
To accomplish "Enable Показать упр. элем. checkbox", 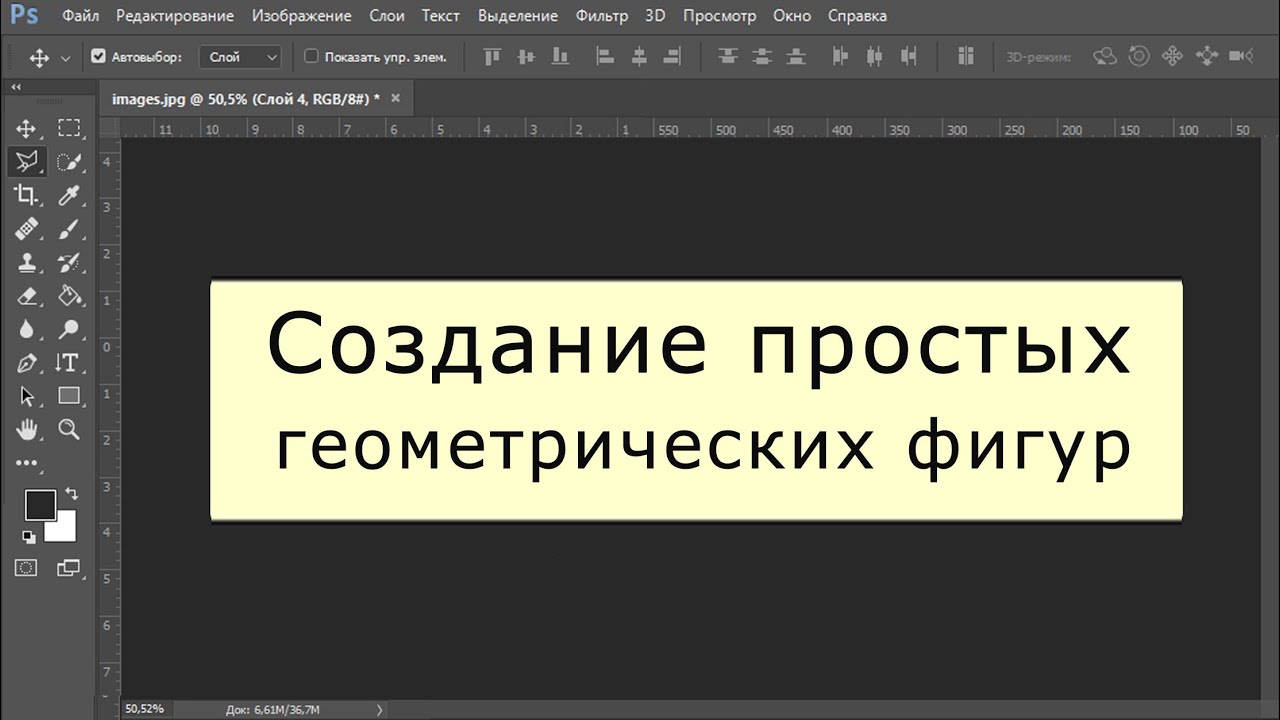I will [x=311, y=57].
